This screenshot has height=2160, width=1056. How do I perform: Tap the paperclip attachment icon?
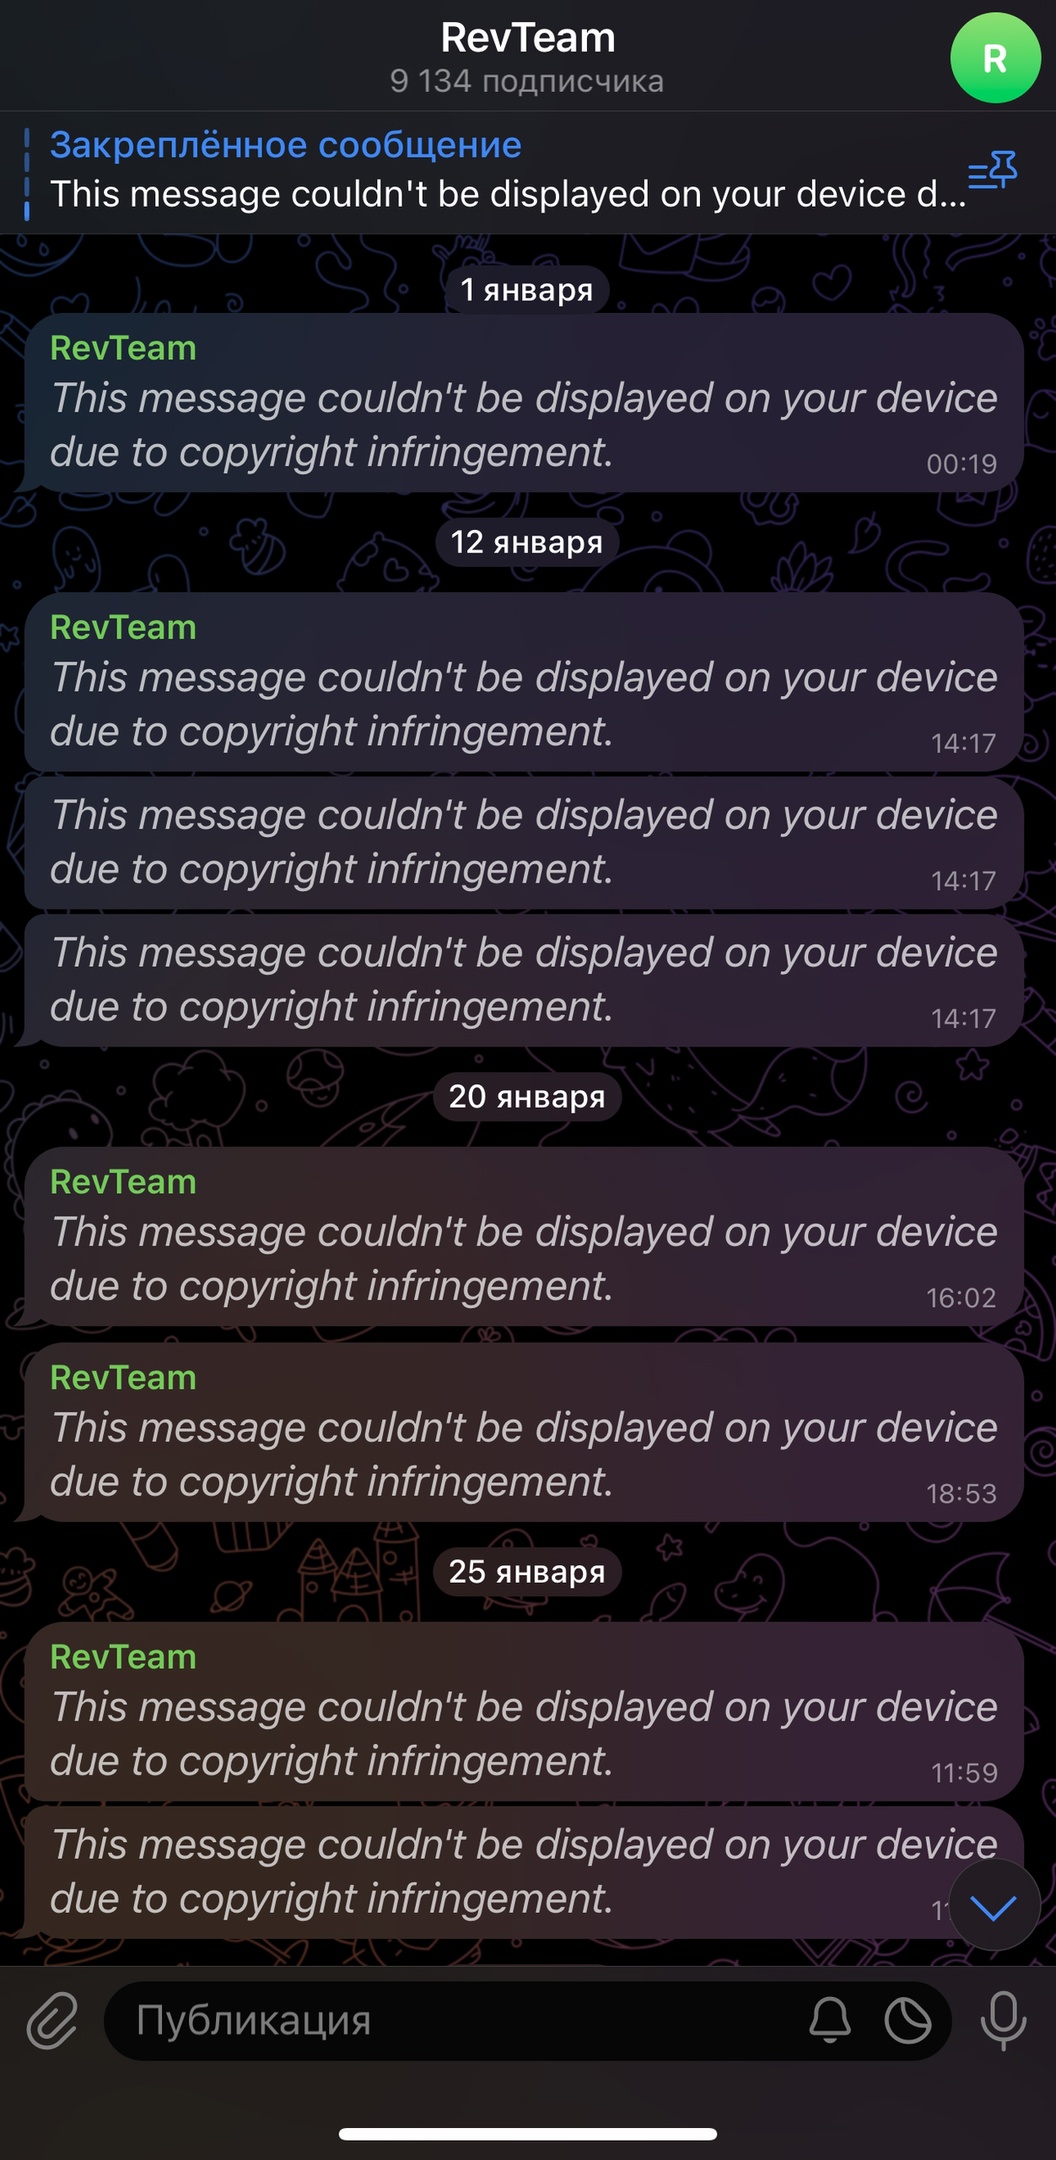52,2020
